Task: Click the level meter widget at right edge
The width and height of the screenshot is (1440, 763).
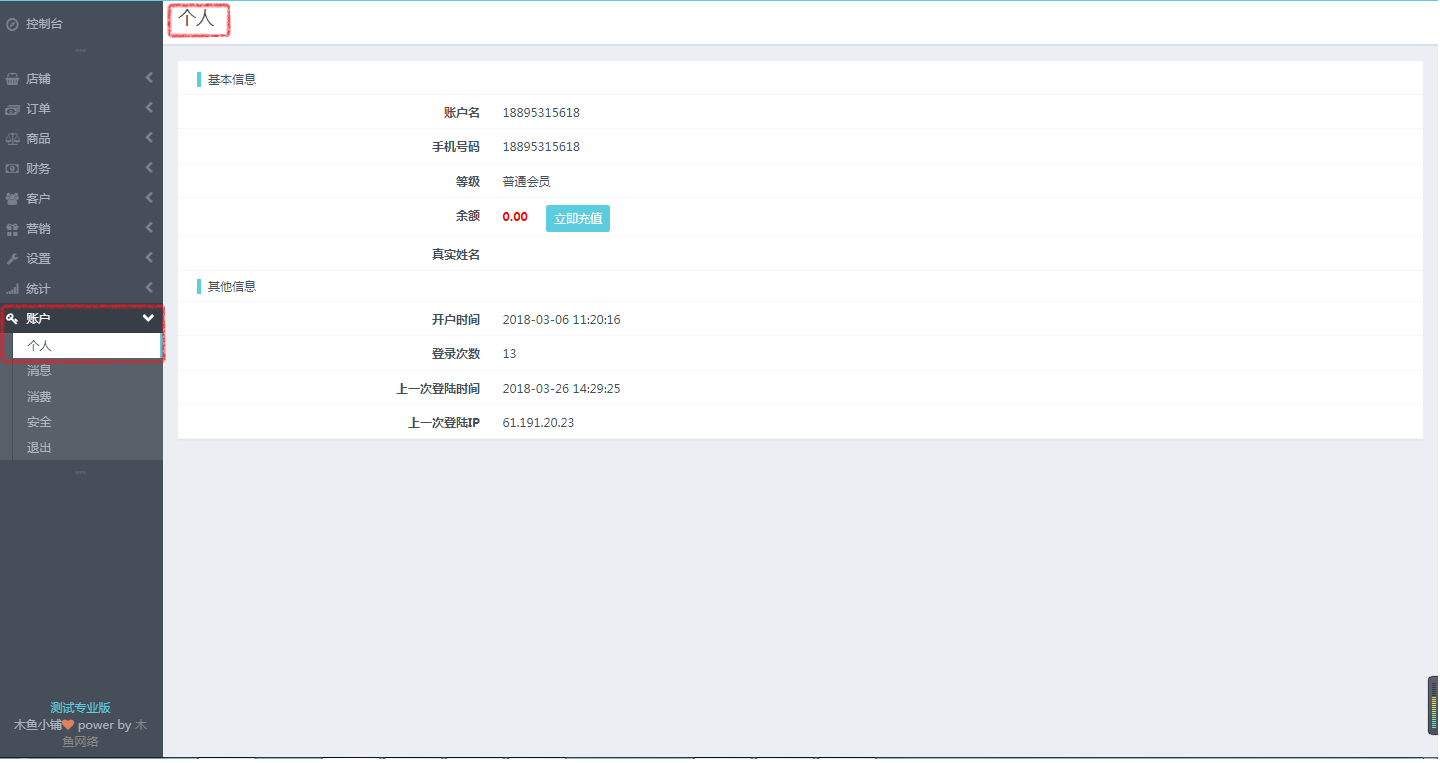Action: [x=1433, y=706]
